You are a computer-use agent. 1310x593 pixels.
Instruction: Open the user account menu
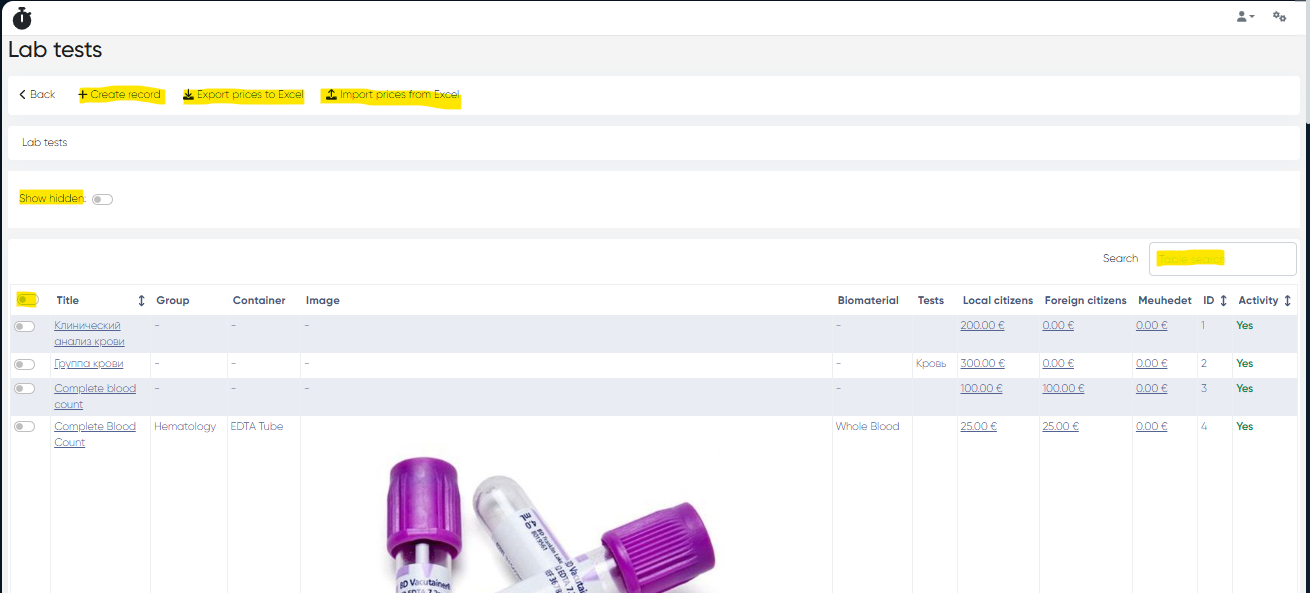click(1245, 17)
